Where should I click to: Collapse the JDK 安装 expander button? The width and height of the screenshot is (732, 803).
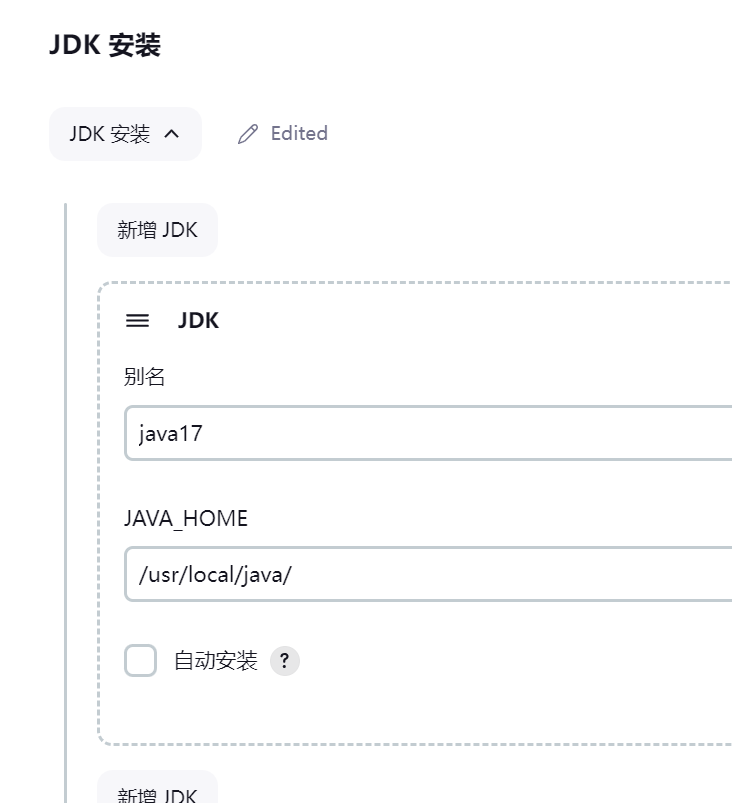(124, 134)
